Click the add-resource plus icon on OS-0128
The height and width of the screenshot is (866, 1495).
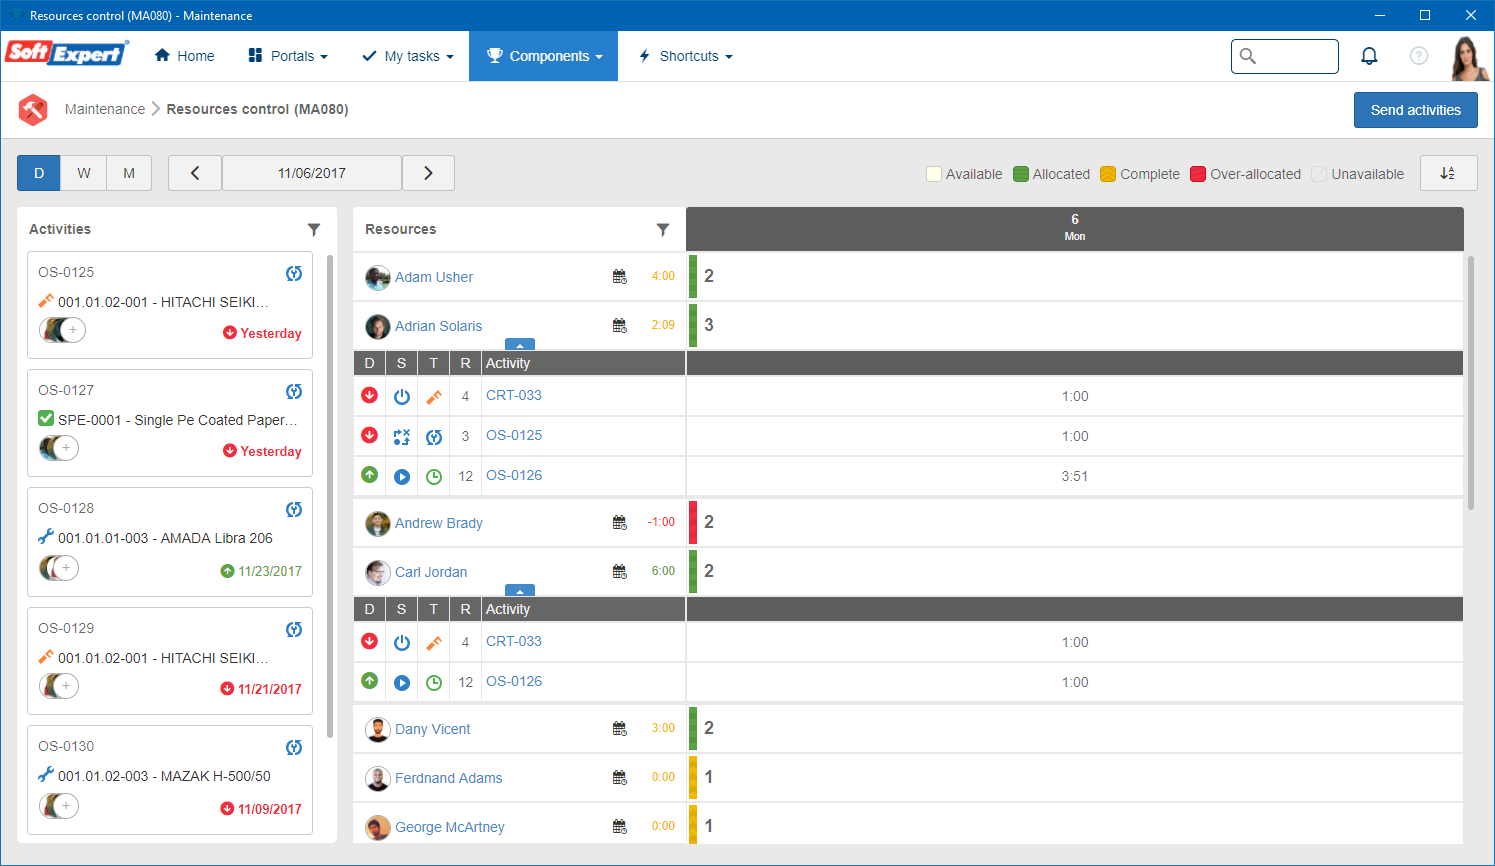pyautogui.click(x=66, y=568)
